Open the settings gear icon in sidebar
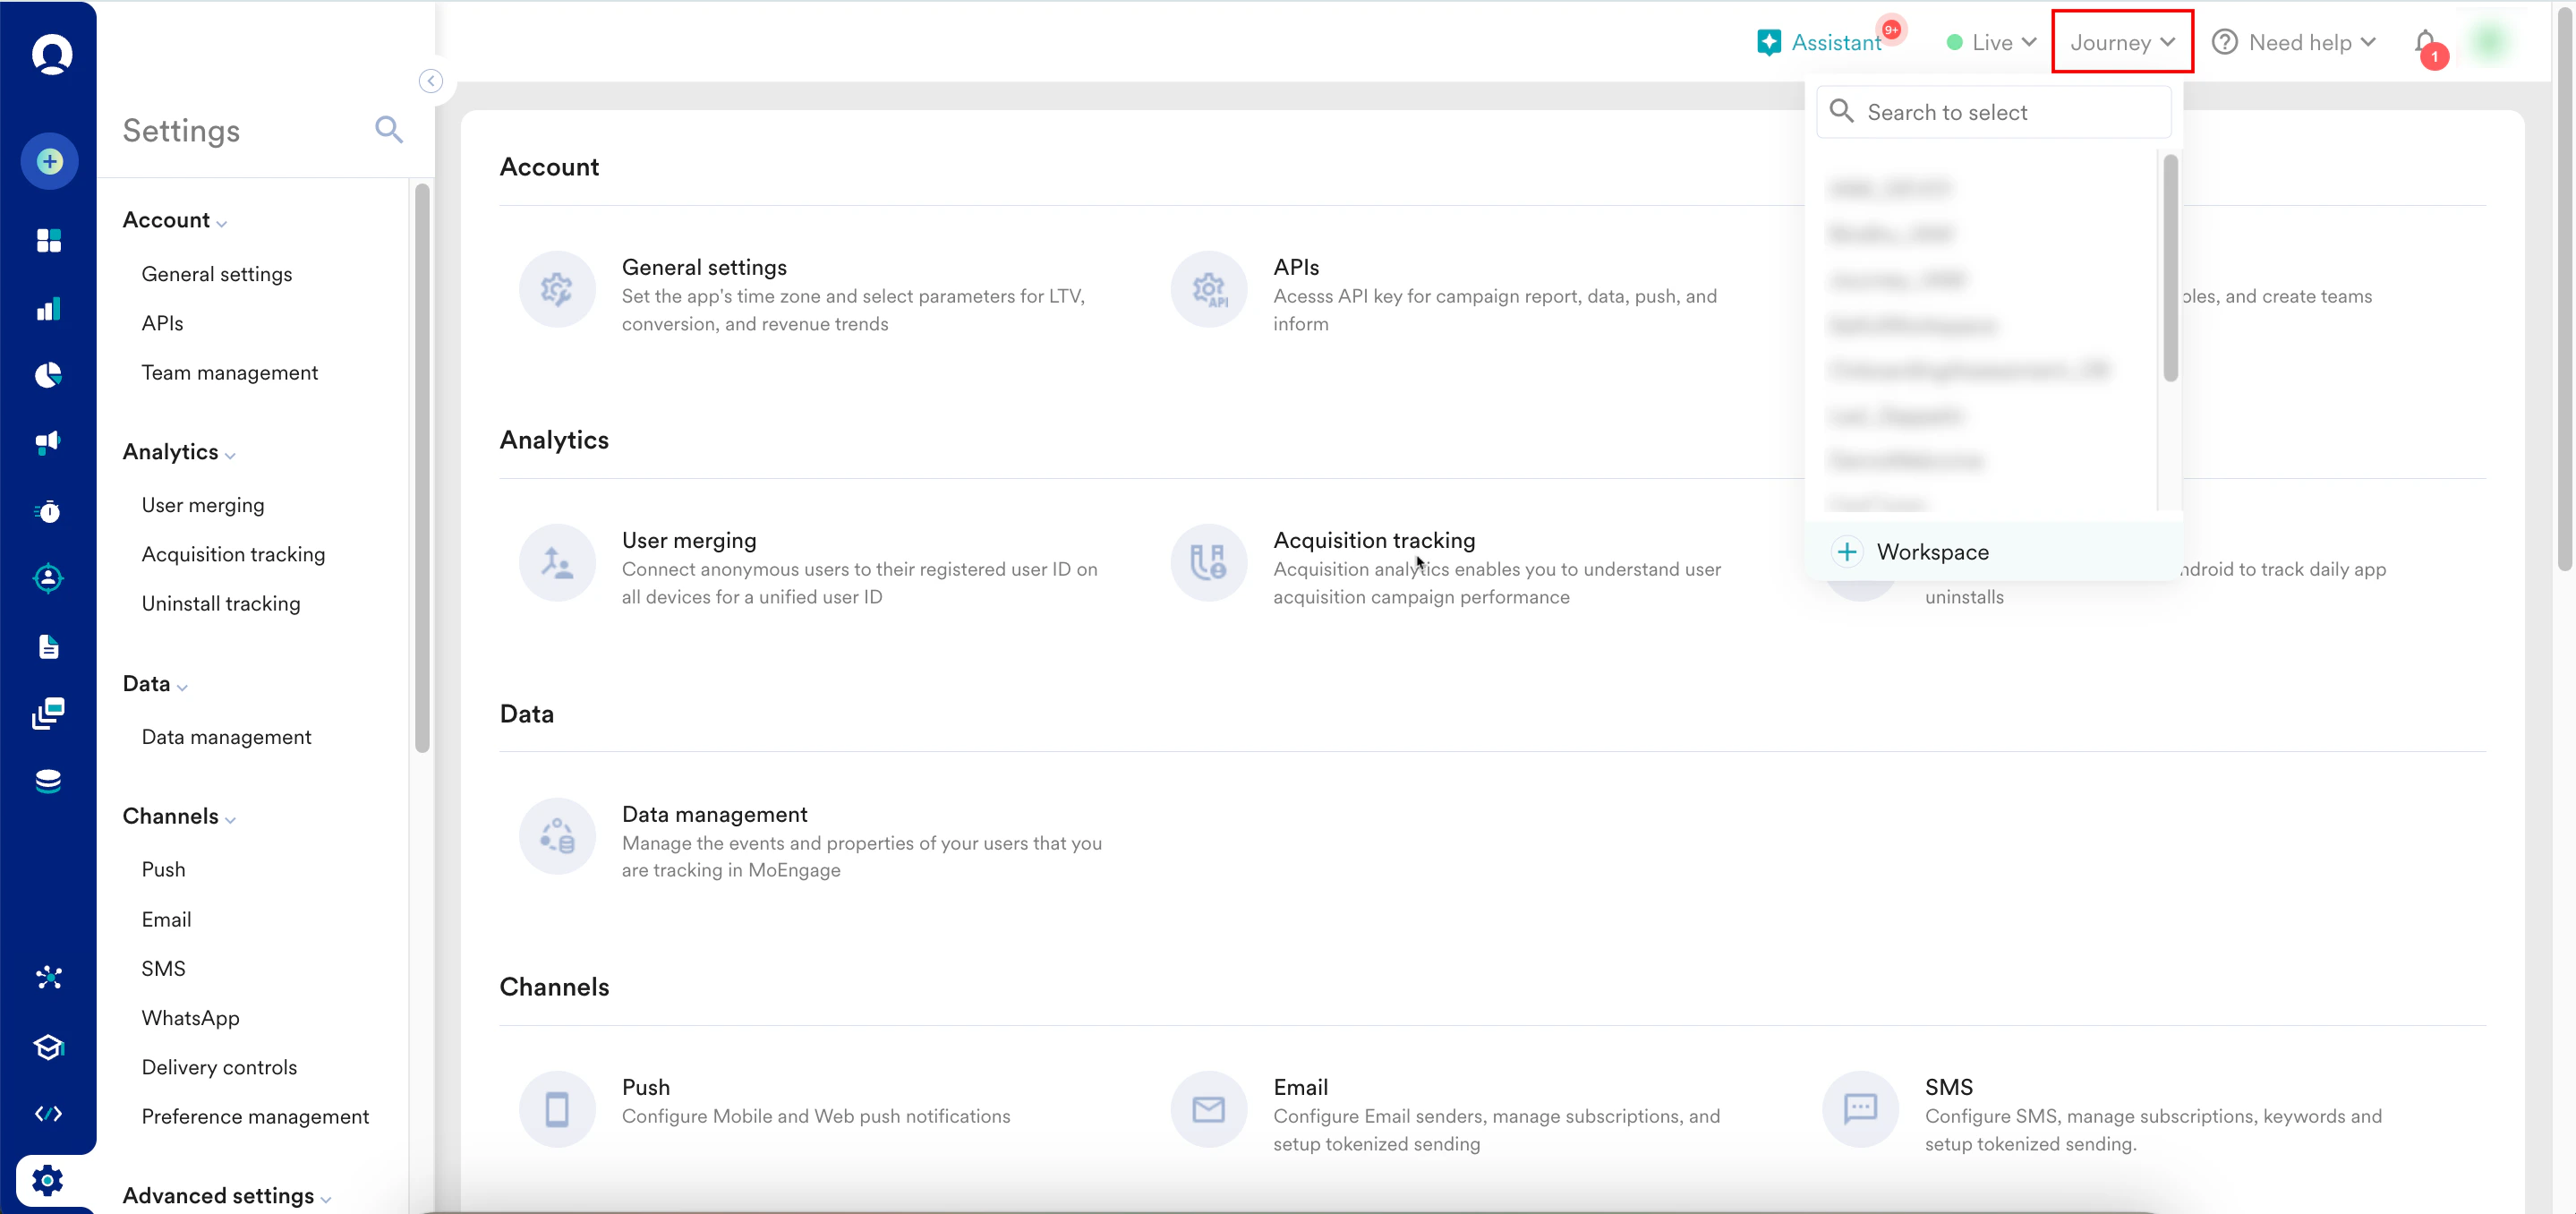The width and height of the screenshot is (2576, 1214). (x=48, y=1181)
